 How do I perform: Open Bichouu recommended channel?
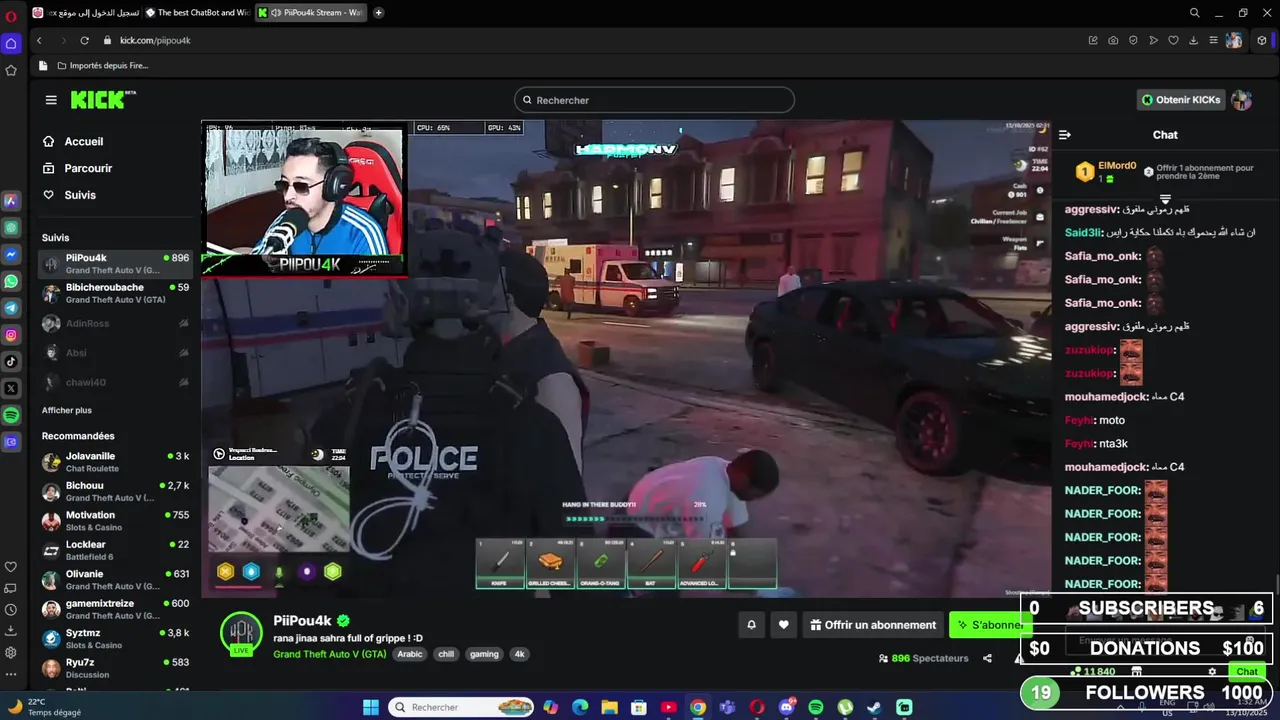tap(115, 491)
